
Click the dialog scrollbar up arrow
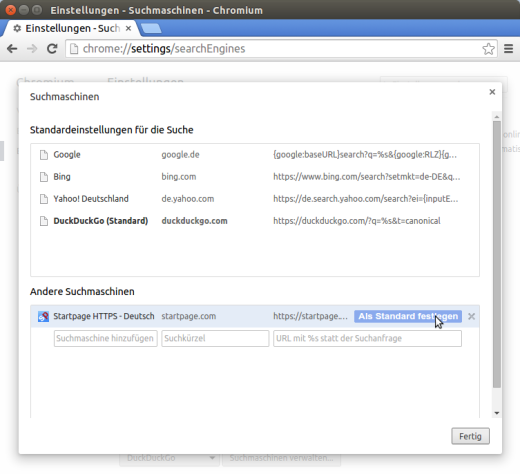coord(497,117)
